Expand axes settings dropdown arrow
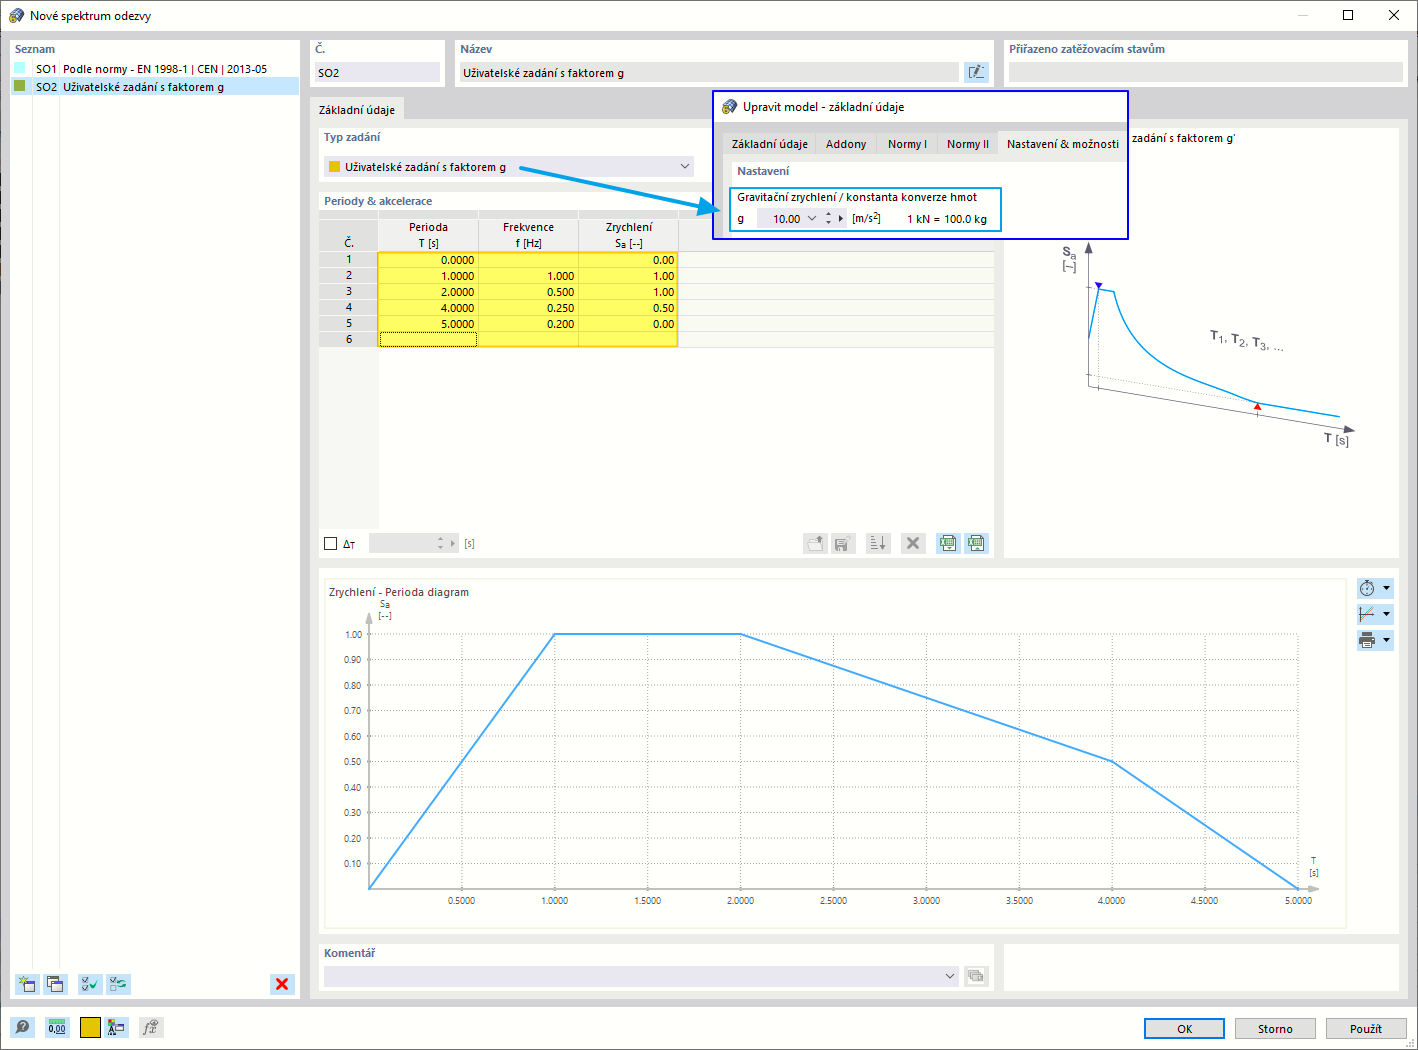Screen dimensions: 1418x1050 click(x=1386, y=614)
